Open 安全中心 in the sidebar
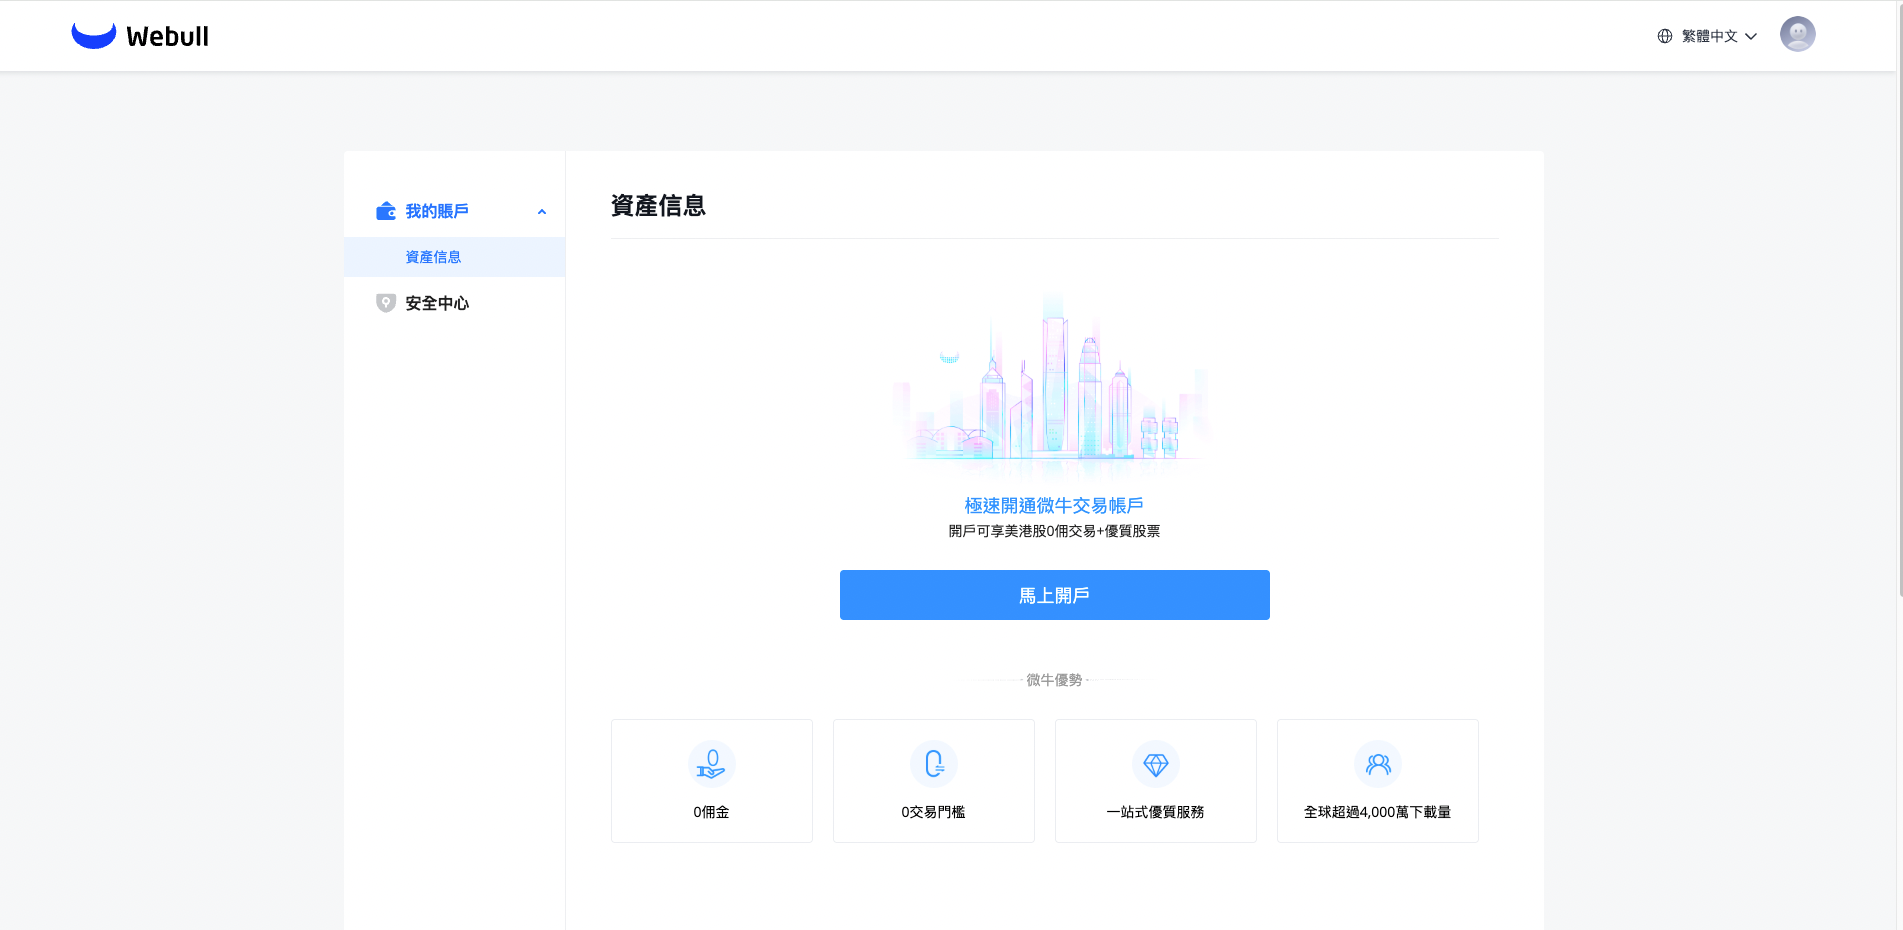The width and height of the screenshot is (1903, 930). 437,303
